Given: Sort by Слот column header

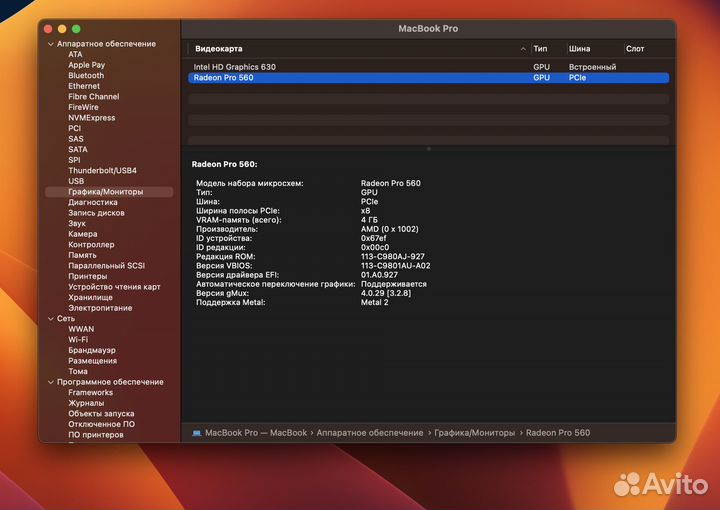Looking at the screenshot, I should [x=635, y=49].
